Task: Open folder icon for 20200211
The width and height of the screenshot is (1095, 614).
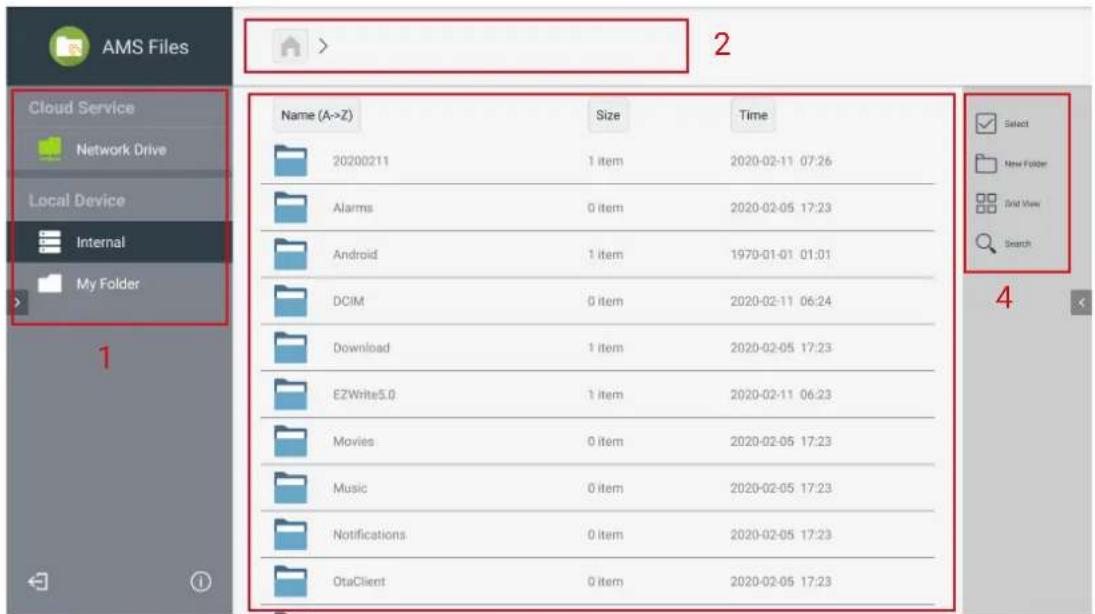Action: pos(291,161)
